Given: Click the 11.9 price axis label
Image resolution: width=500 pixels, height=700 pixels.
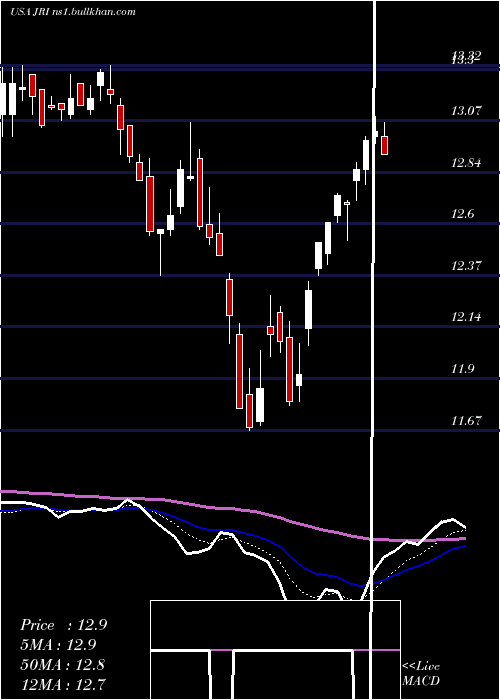Looking at the screenshot, I should point(462,369).
